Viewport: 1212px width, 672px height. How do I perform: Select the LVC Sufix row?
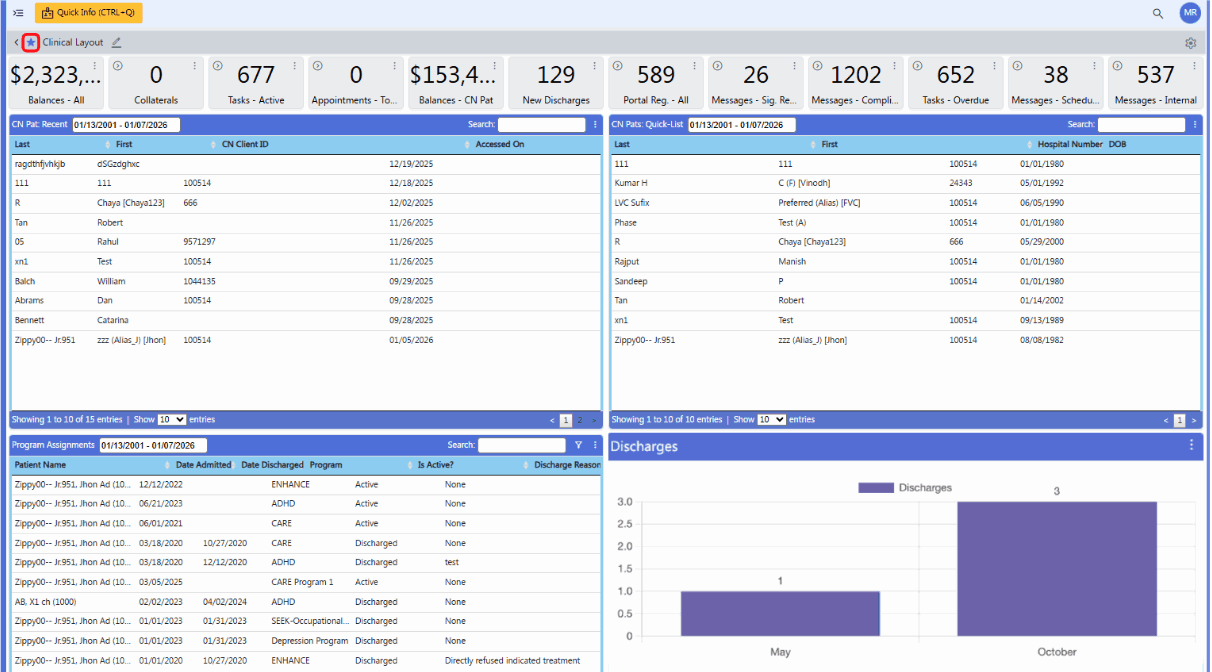click(x=906, y=203)
